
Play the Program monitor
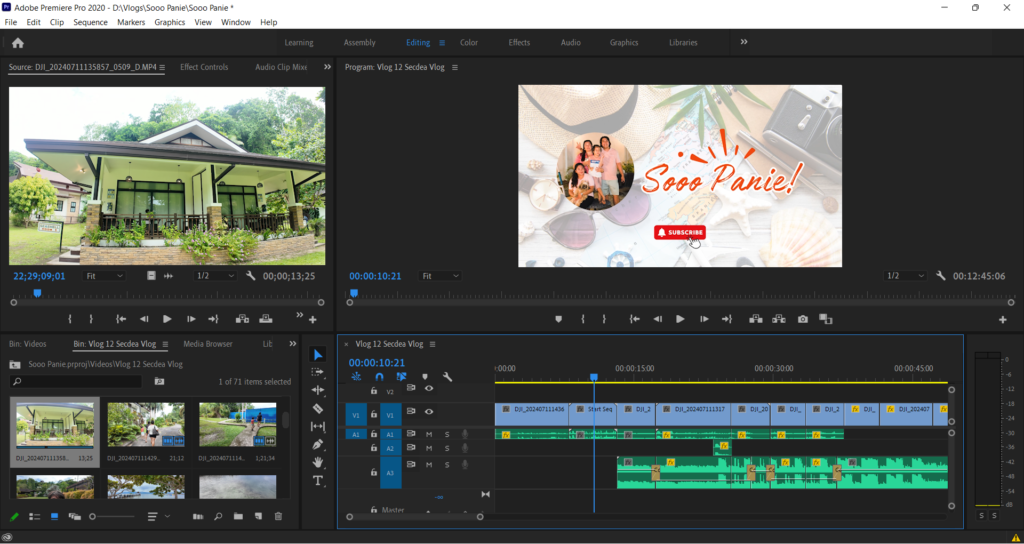(680, 319)
